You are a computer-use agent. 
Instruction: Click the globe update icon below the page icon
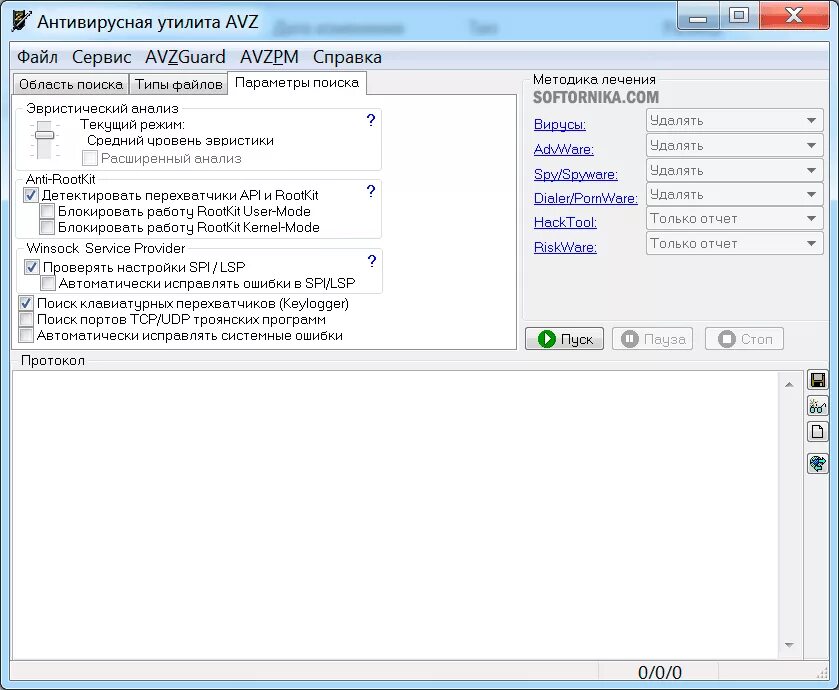point(817,462)
